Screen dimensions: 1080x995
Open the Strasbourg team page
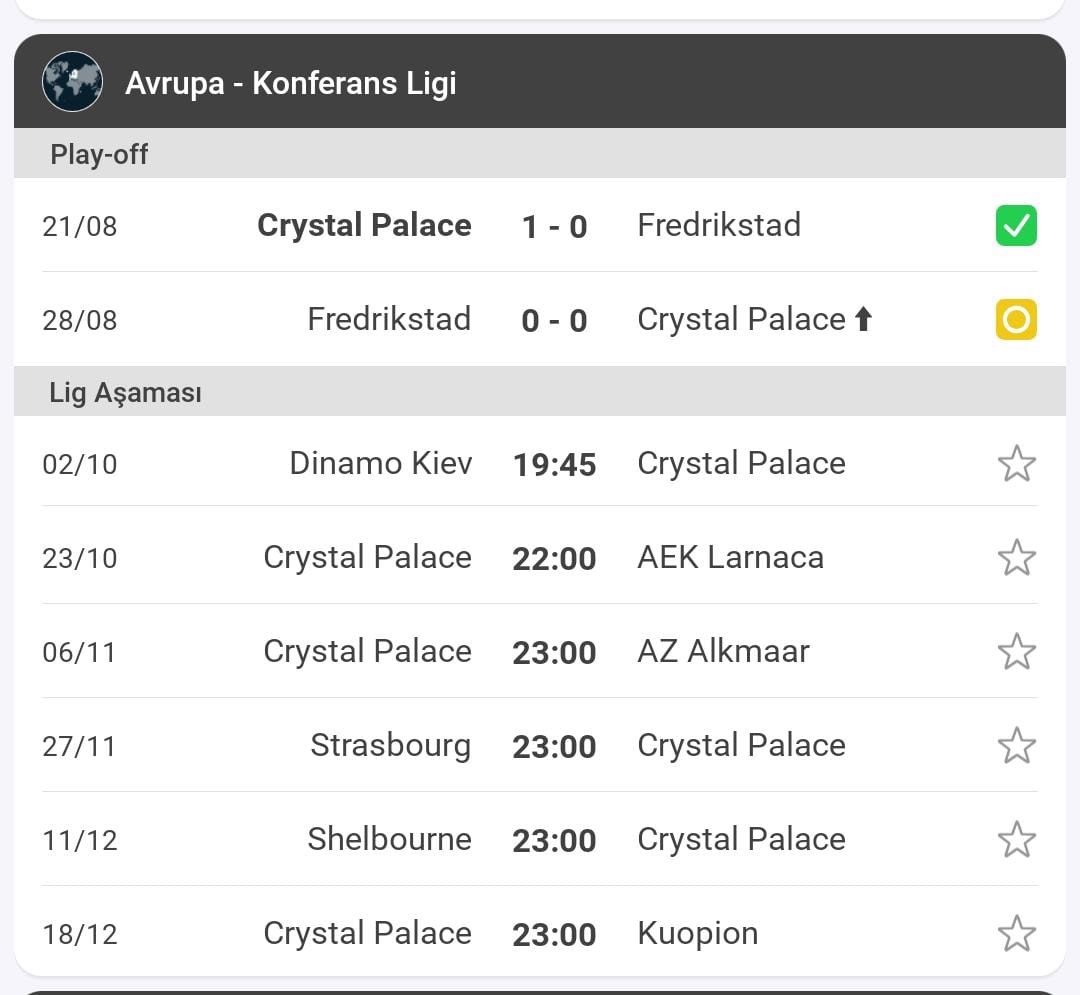391,746
